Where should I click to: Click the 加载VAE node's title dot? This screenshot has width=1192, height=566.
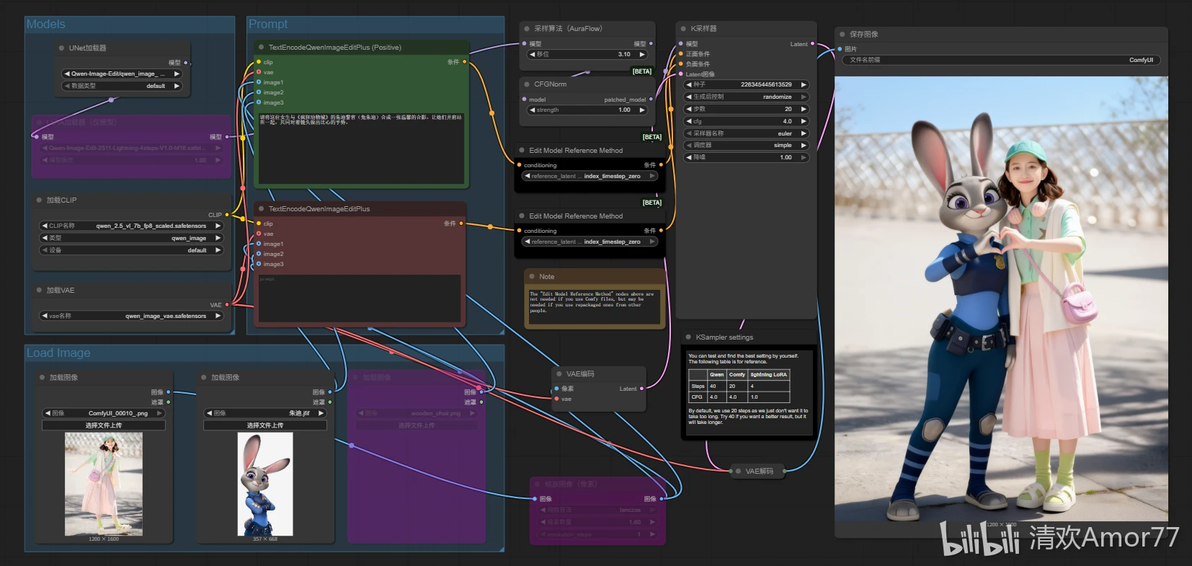pyautogui.click(x=39, y=290)
